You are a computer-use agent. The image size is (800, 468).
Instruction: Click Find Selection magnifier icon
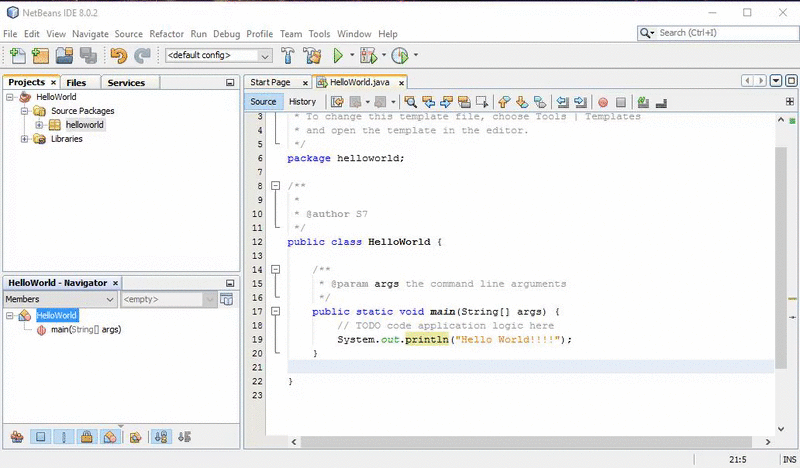pyautogui.click(x=410, y=102)
